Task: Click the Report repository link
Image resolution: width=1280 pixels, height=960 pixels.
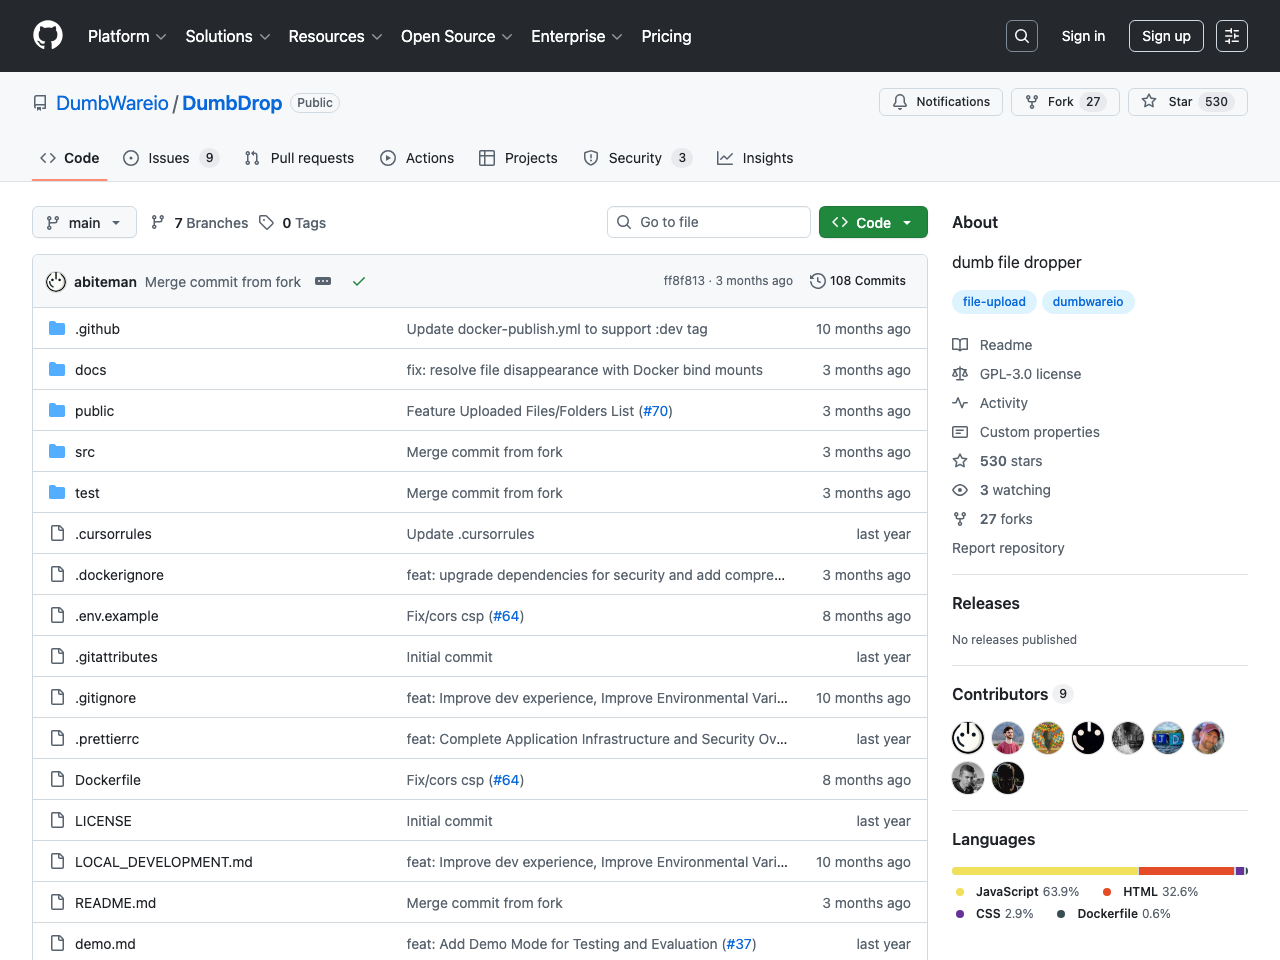Action: (x=1008, y=548)
